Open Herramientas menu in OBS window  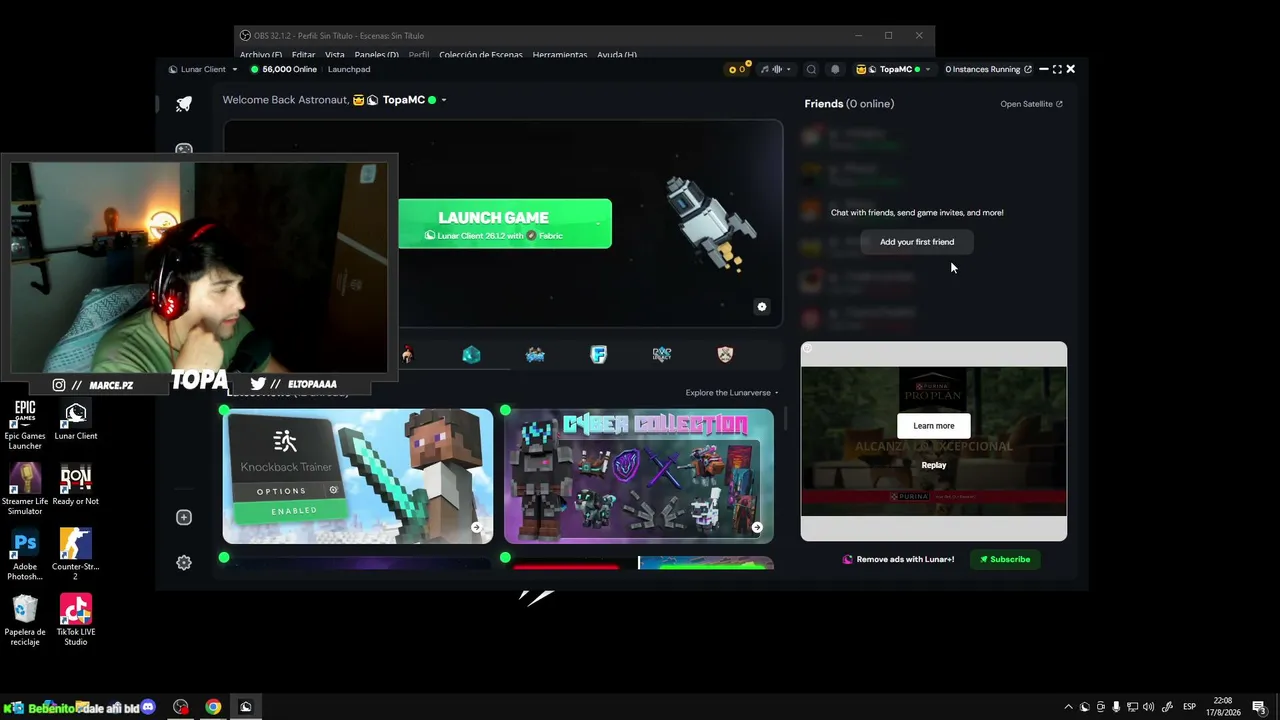pos(560,55)
